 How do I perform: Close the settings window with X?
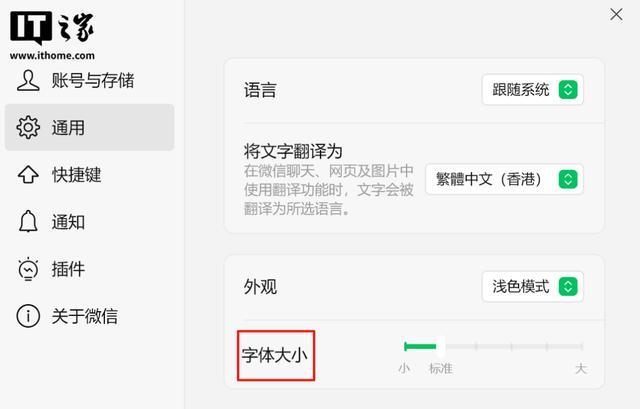click(616, 15)
